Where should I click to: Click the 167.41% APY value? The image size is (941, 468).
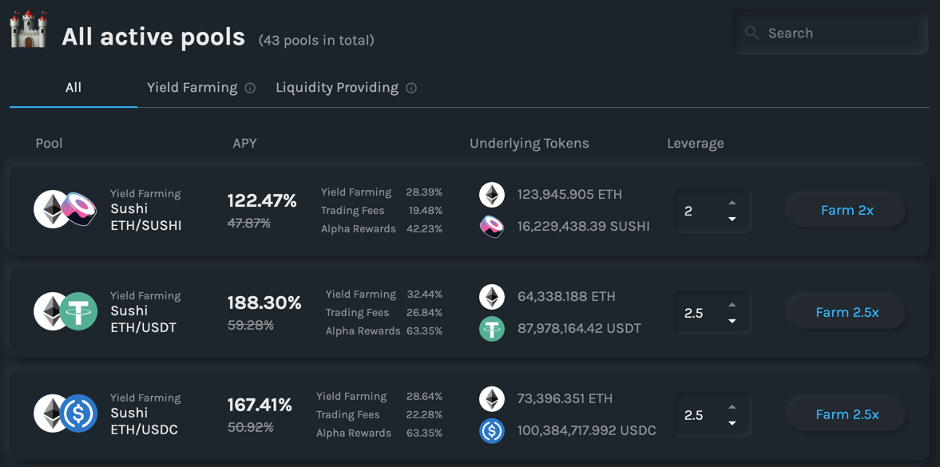[x=259, y=405]
